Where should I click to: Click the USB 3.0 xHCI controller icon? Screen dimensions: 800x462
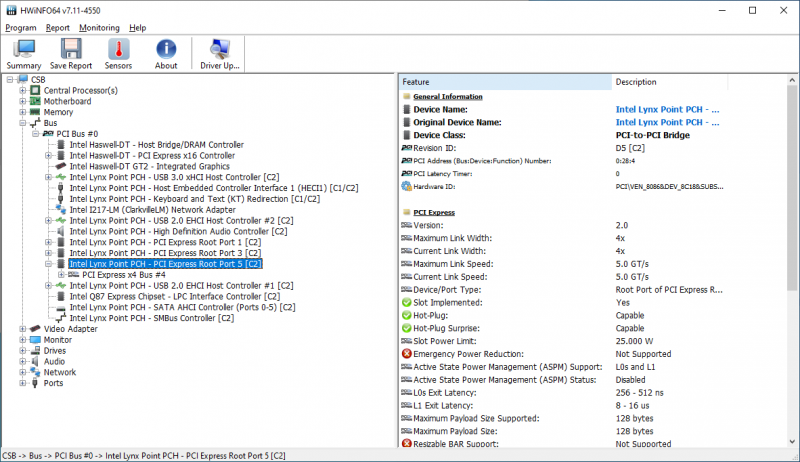61,177
